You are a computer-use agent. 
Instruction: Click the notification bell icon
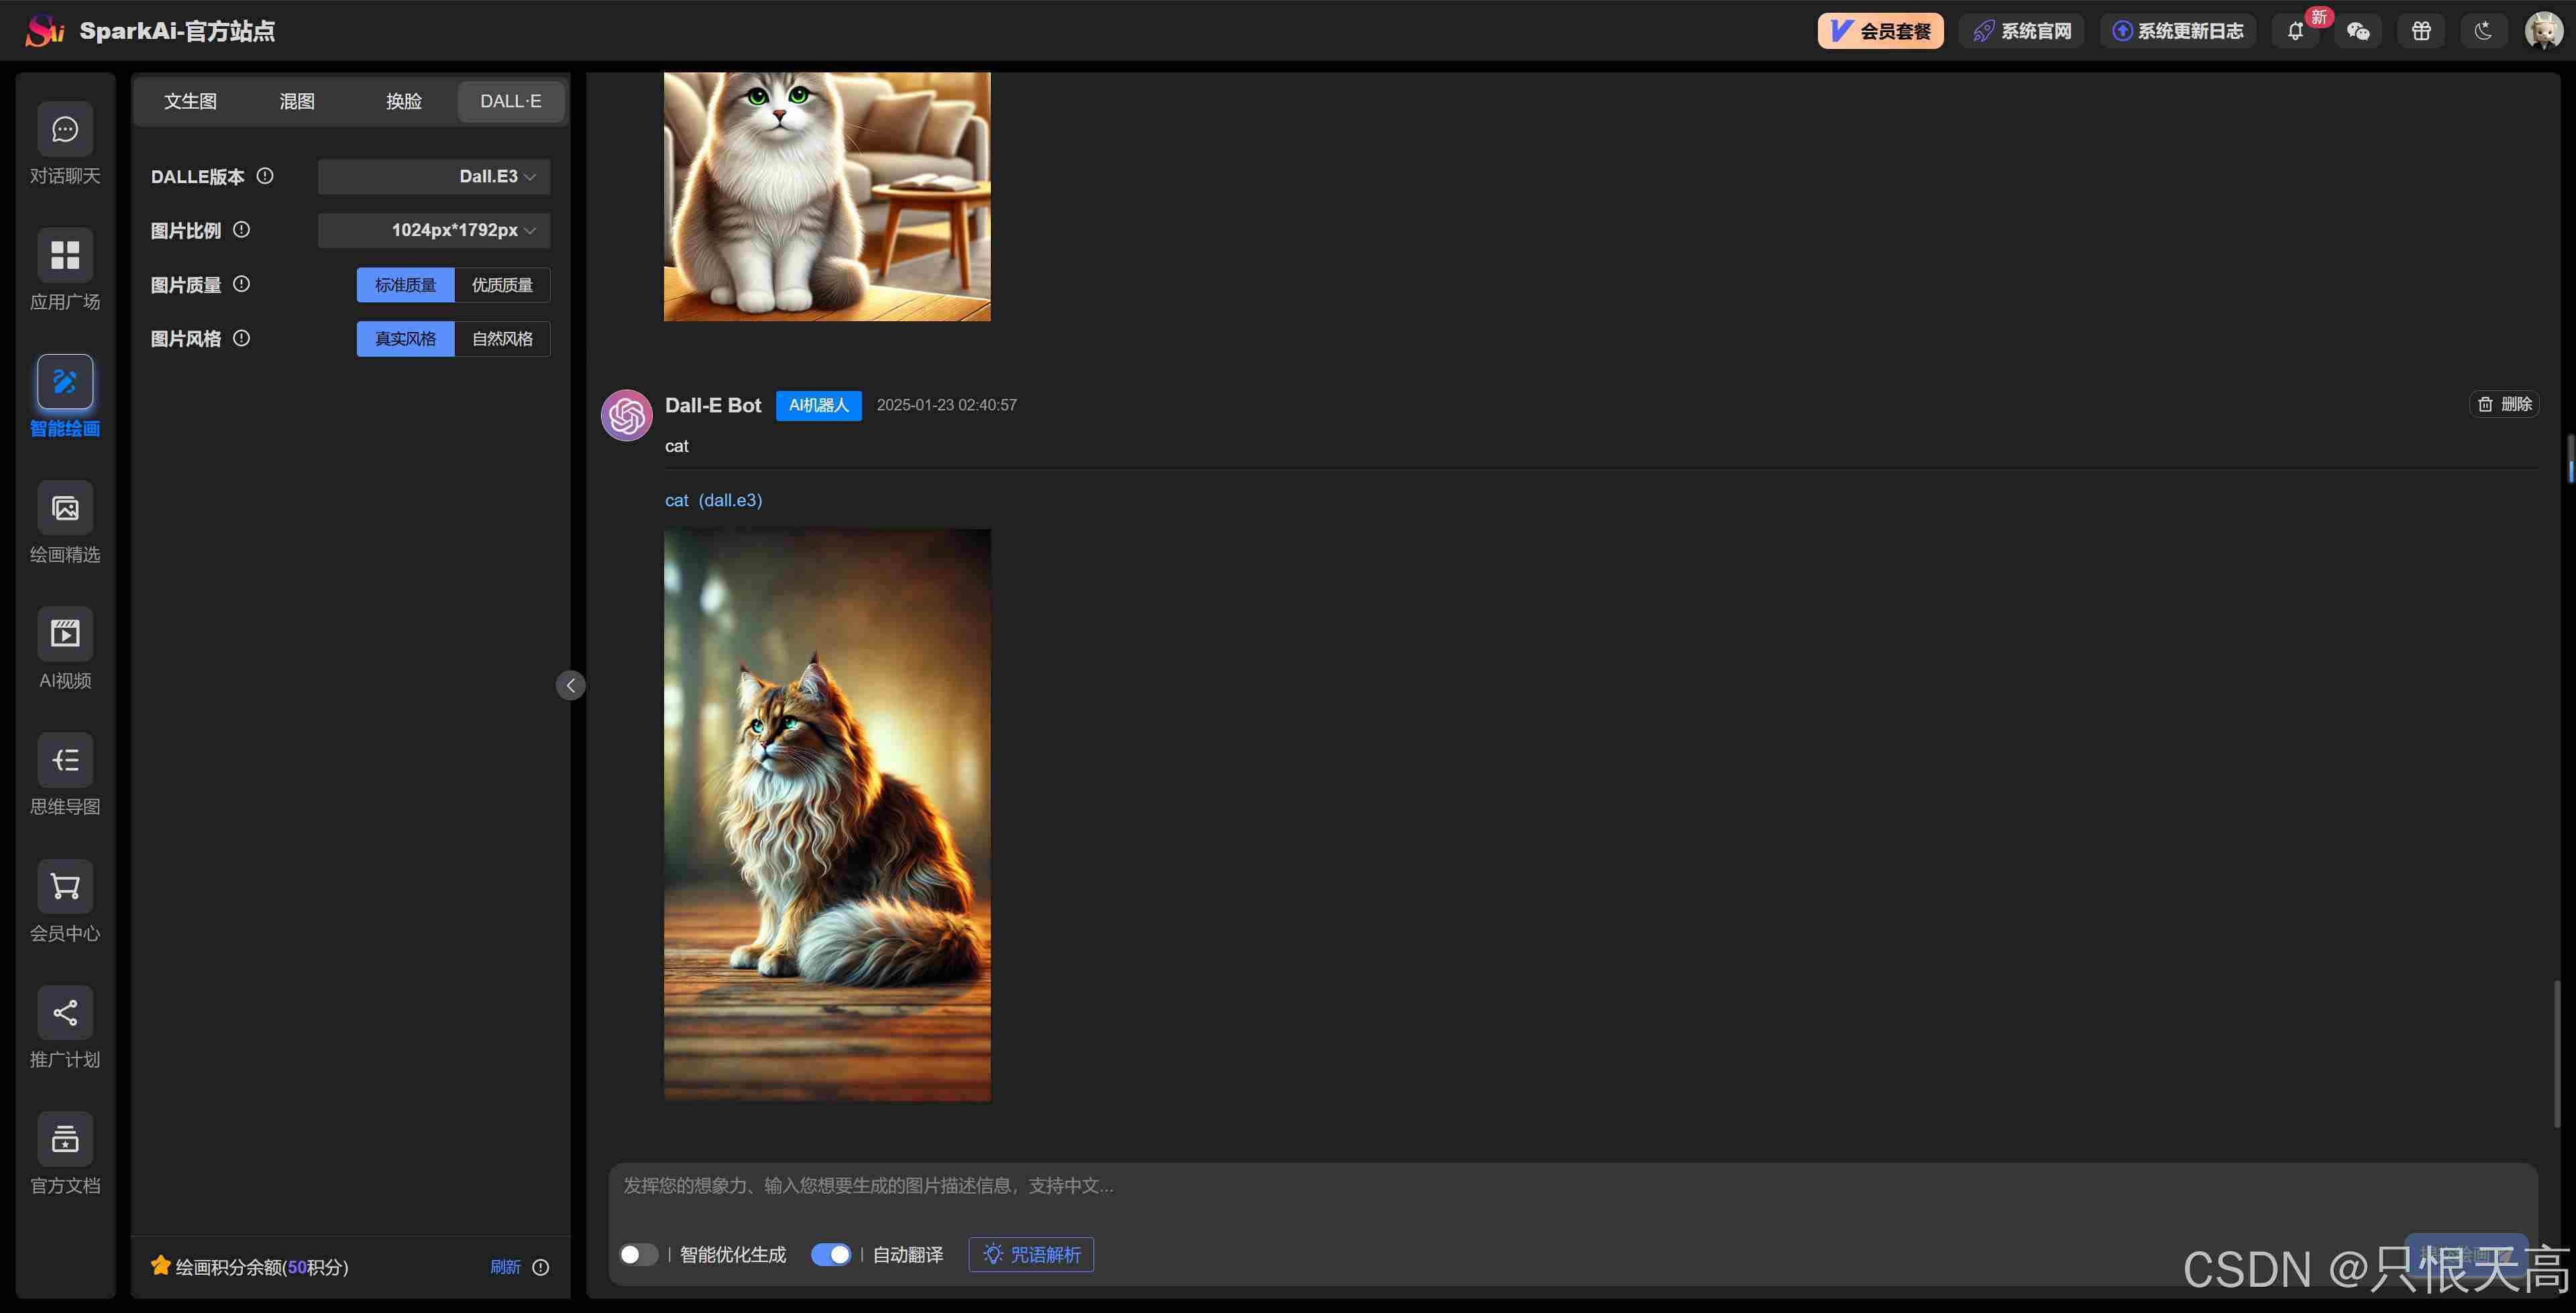(x=2295, y=31)
